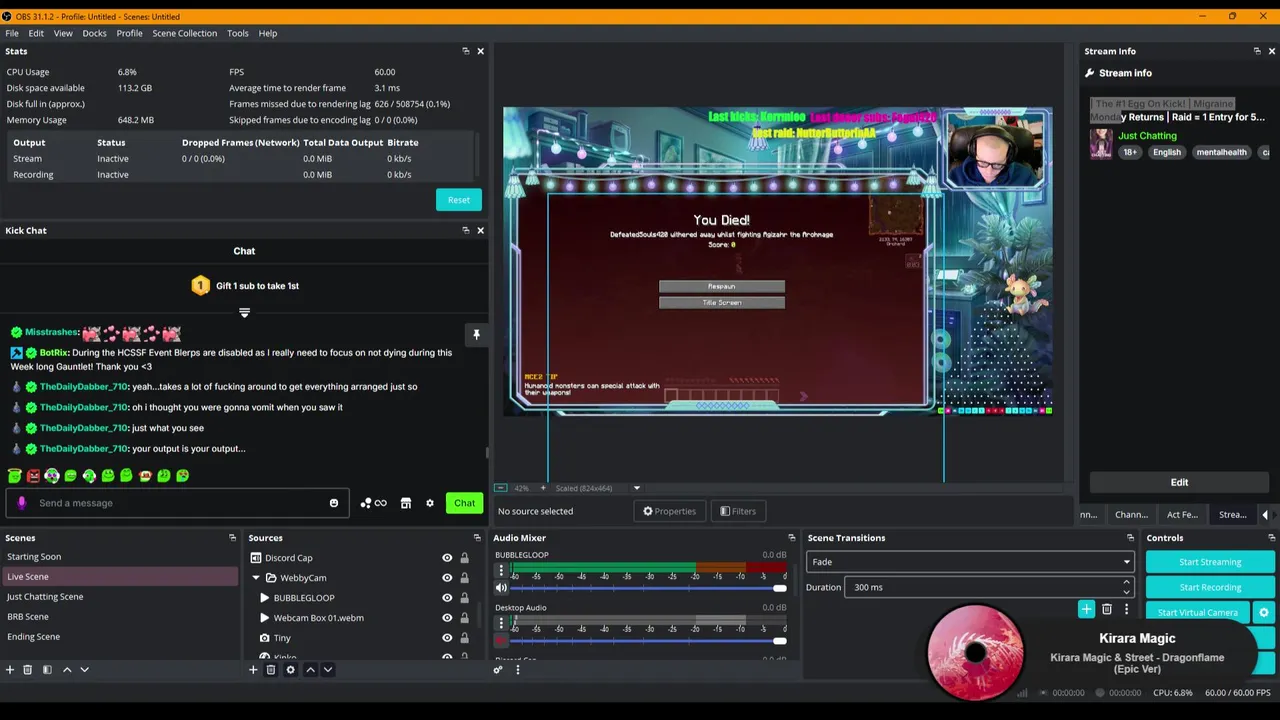Open scene filters icon in Scenes toolbar
This screenshot has width=1280, height=720.
click(47, 670)
